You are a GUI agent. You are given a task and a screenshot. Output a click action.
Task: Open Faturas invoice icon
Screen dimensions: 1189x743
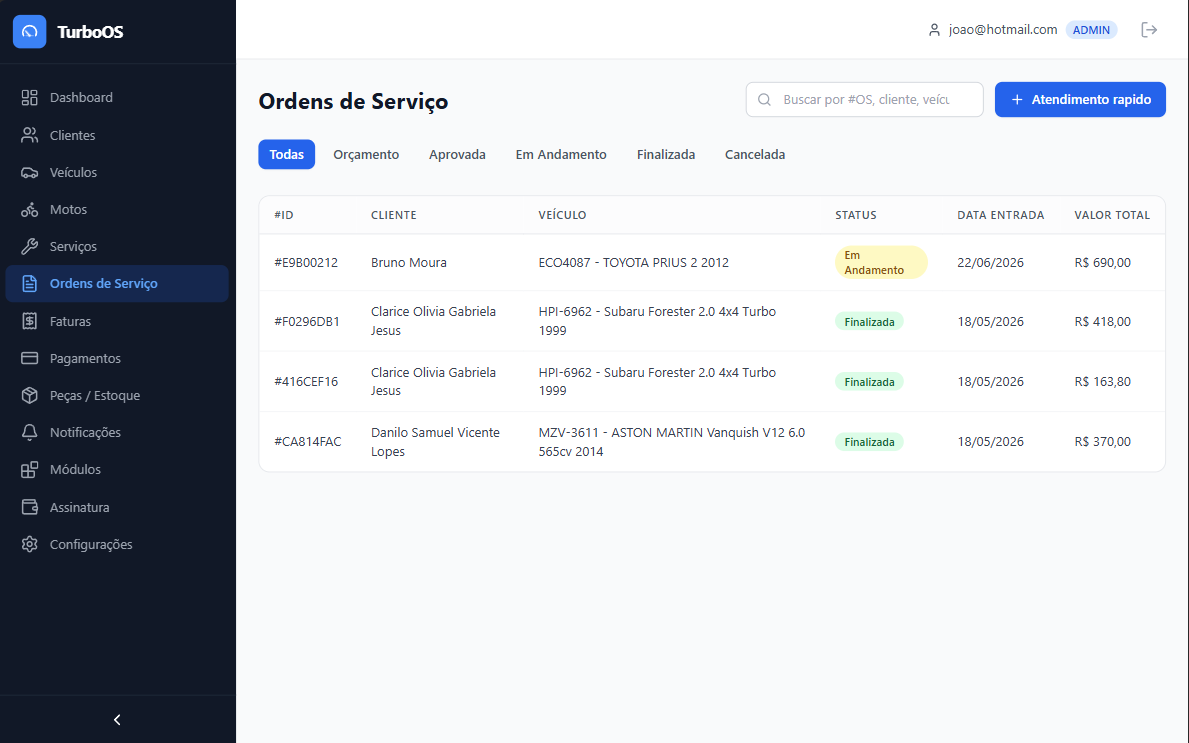pyautogui.click(x=30, y=321)
